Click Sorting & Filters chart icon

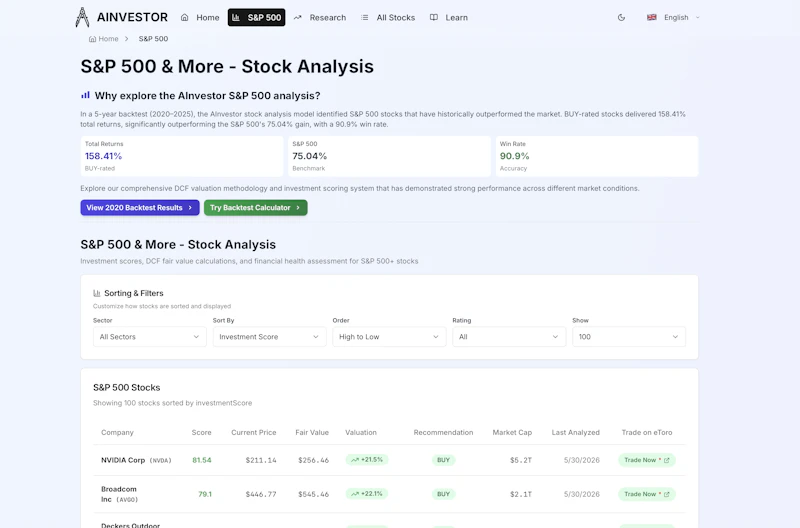96,293
